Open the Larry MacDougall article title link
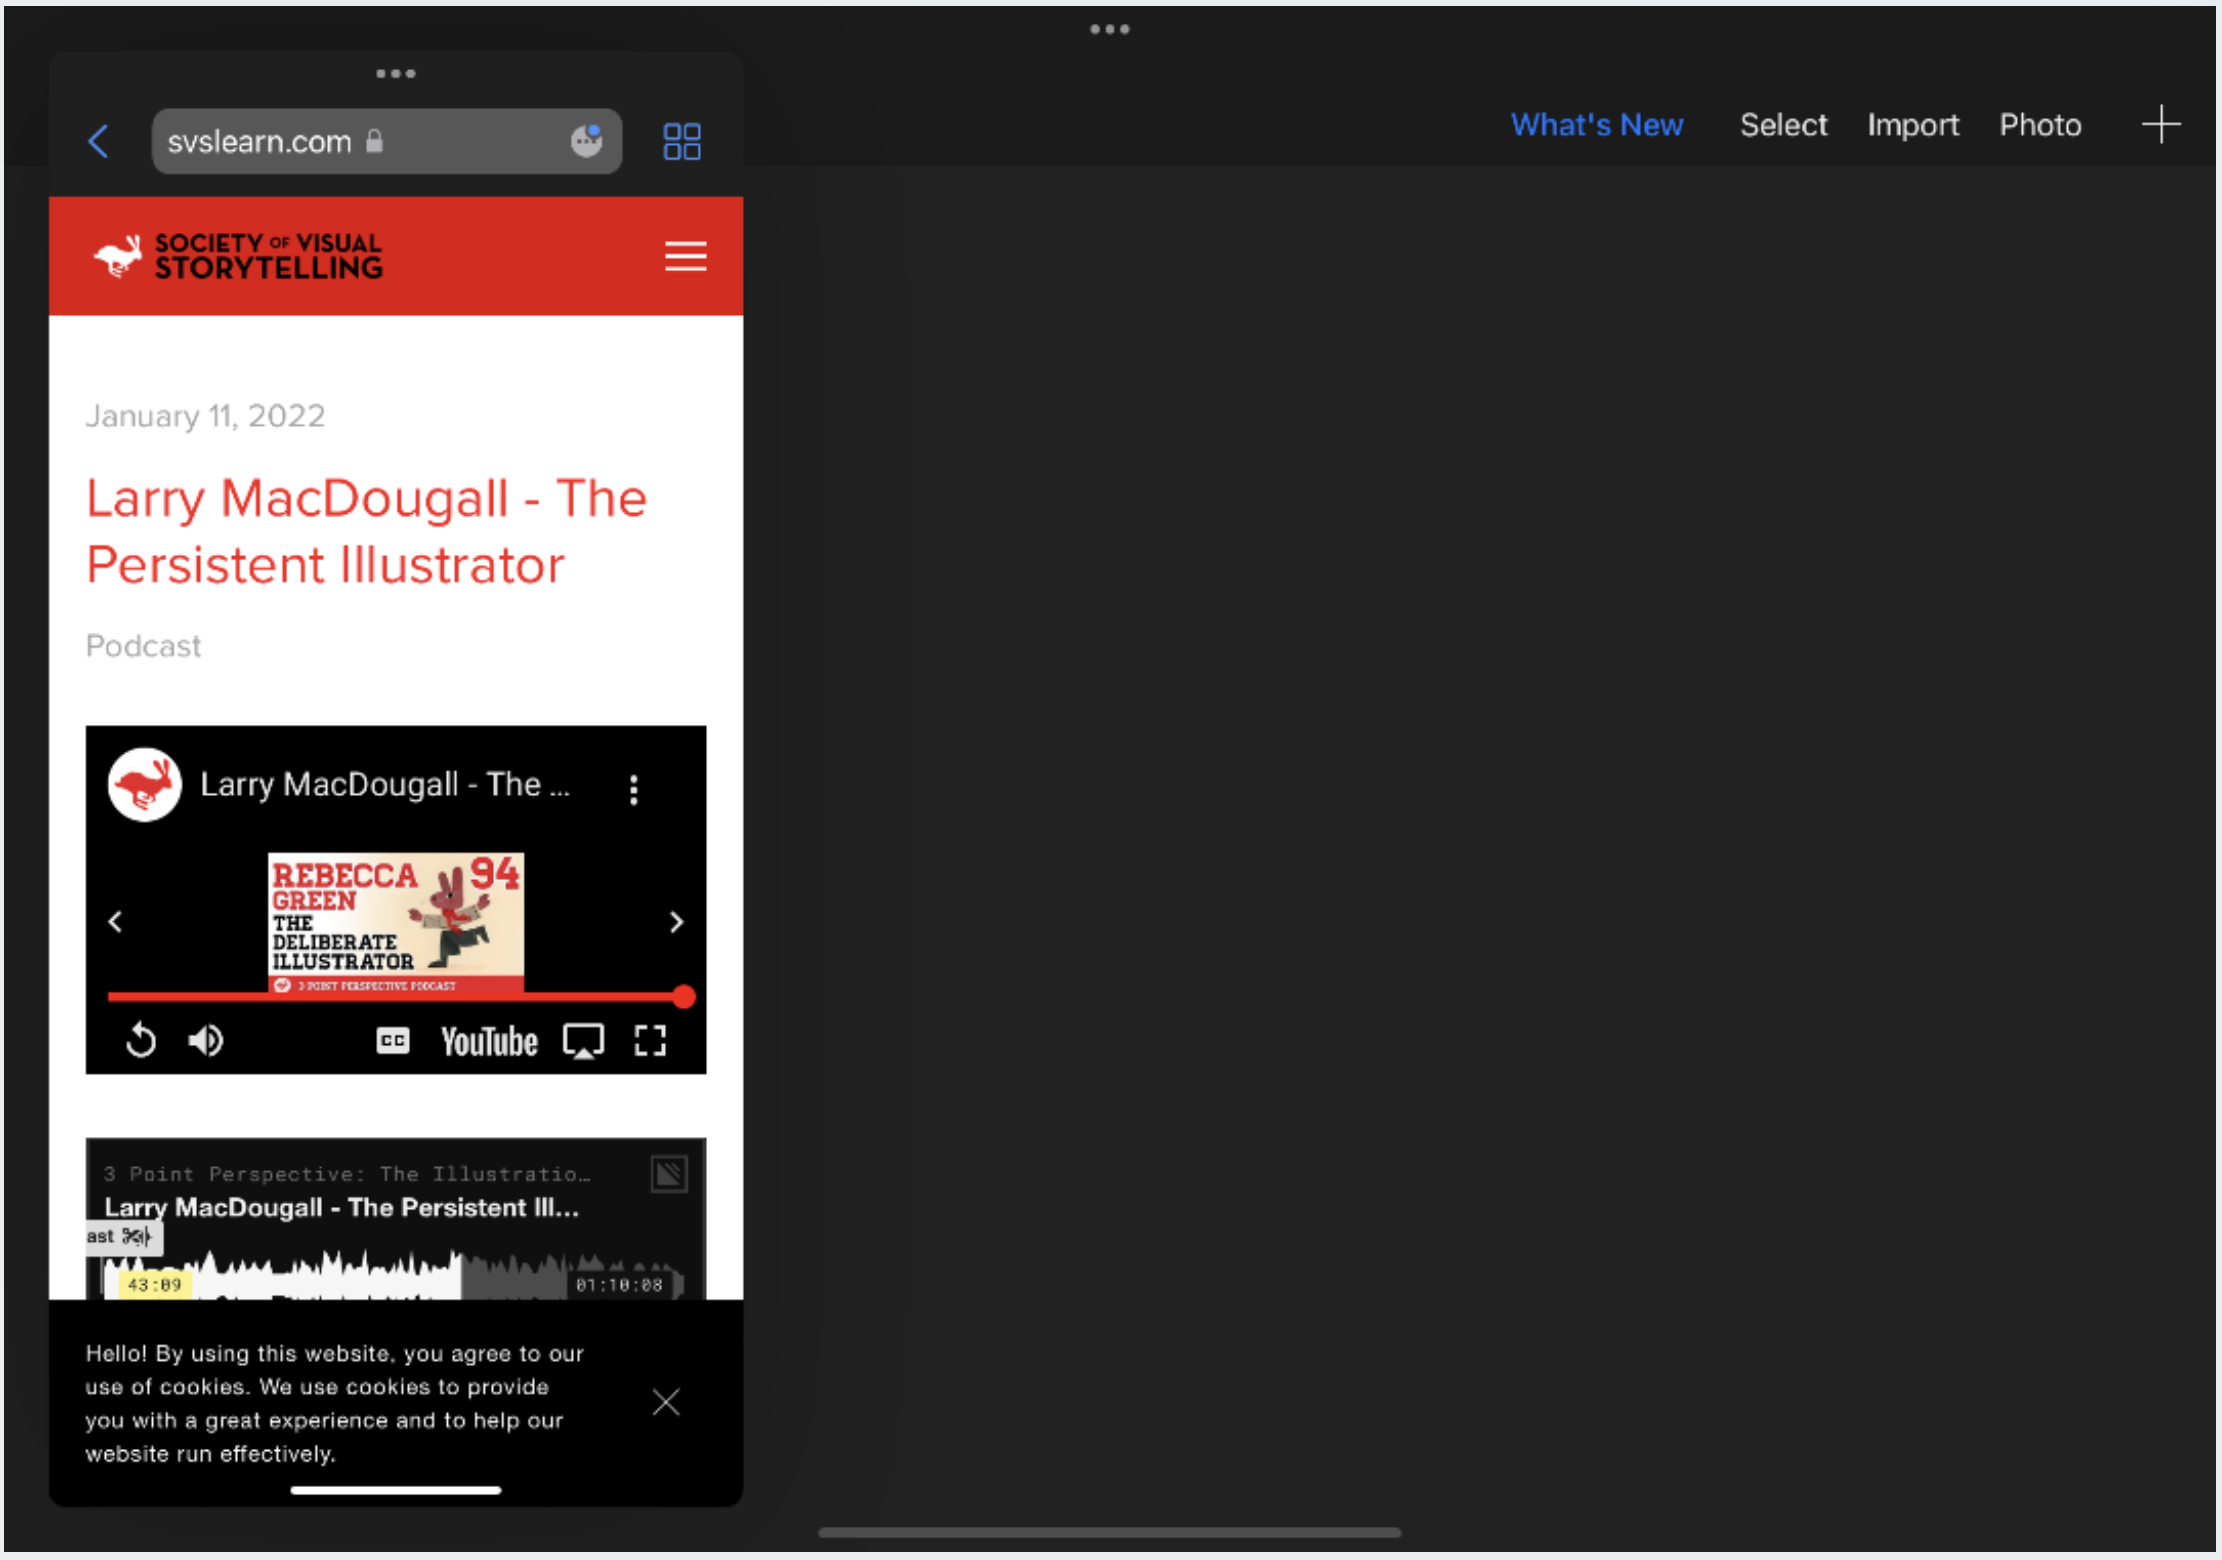 tap(366, 531)
